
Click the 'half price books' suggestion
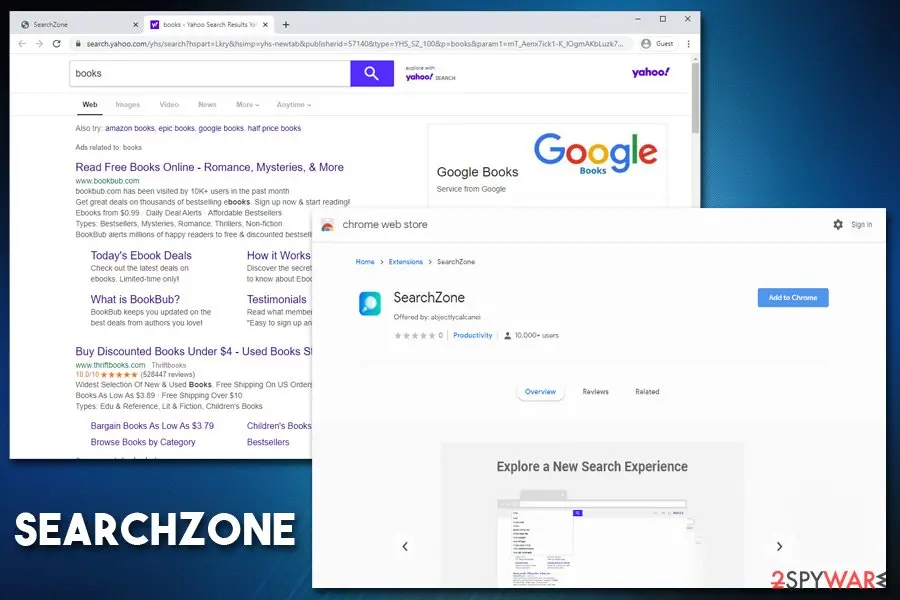click(x=274, y=128)
